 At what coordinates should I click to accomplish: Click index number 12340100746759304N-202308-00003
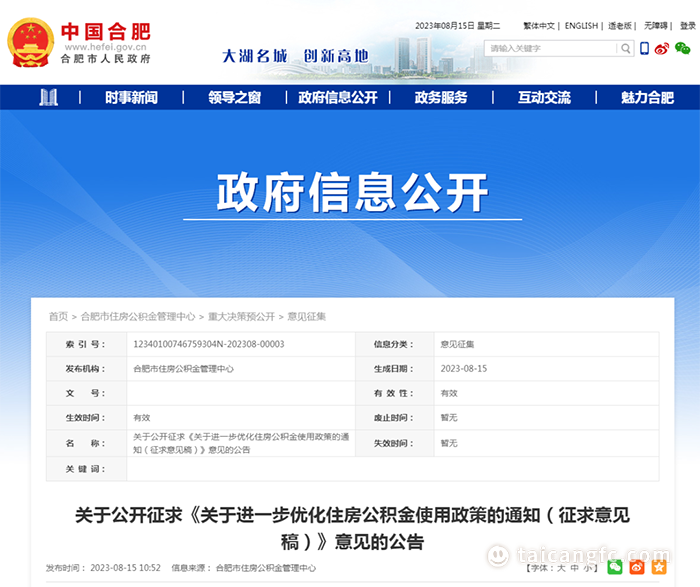click(208, 344)
